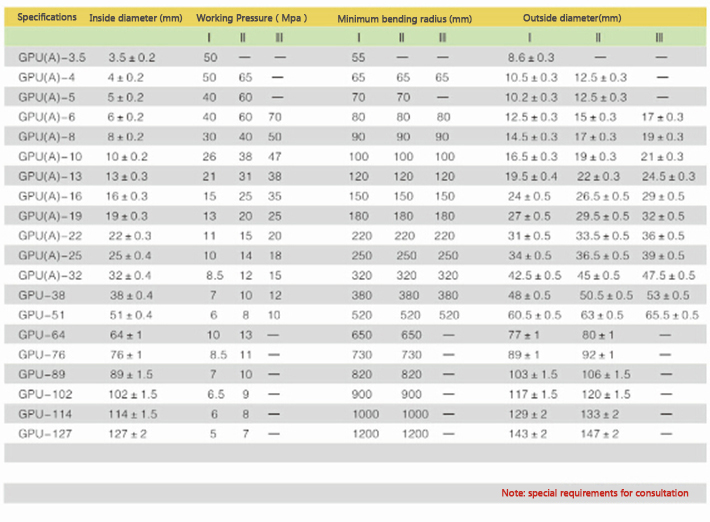The height and width of the screenshot is (522, 710).
Task: Click inside diameter value '38 ± 0.4'
Action: 131,296
